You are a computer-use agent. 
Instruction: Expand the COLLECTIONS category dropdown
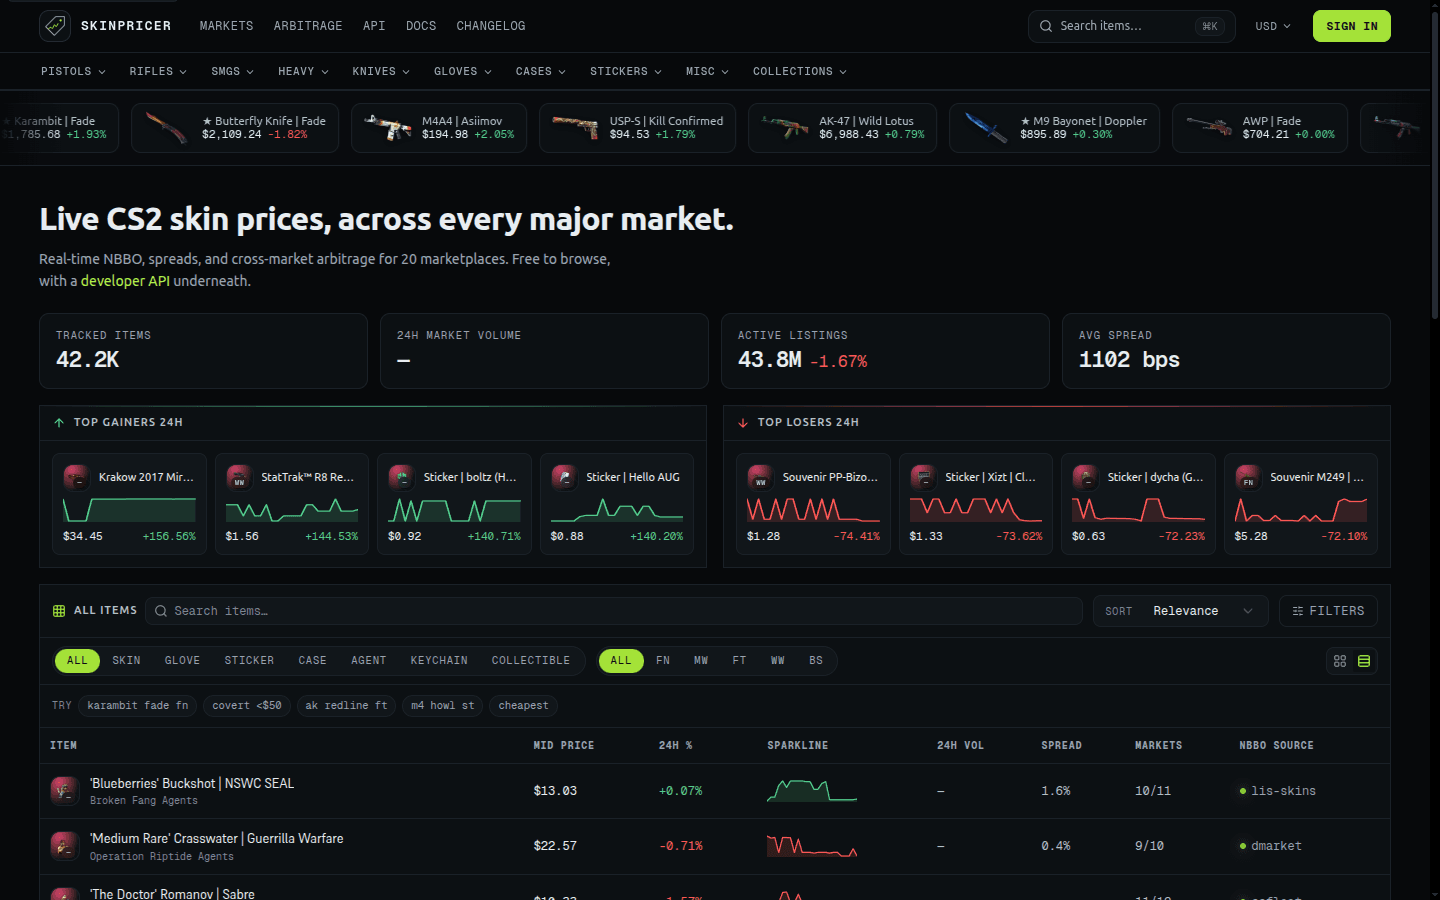click(x=800, y=72)
